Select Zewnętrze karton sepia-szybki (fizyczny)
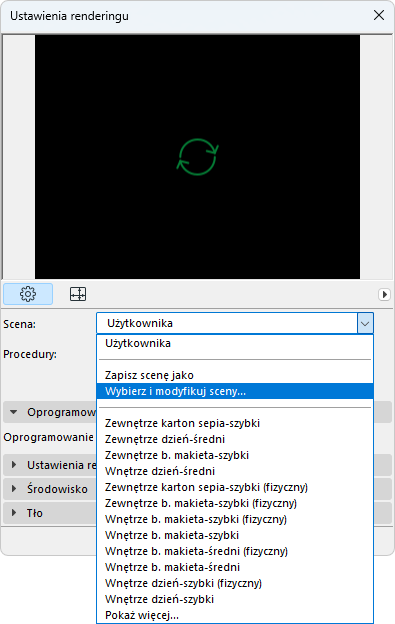Screen dimensions: 395x624 (x=235, y=487)
